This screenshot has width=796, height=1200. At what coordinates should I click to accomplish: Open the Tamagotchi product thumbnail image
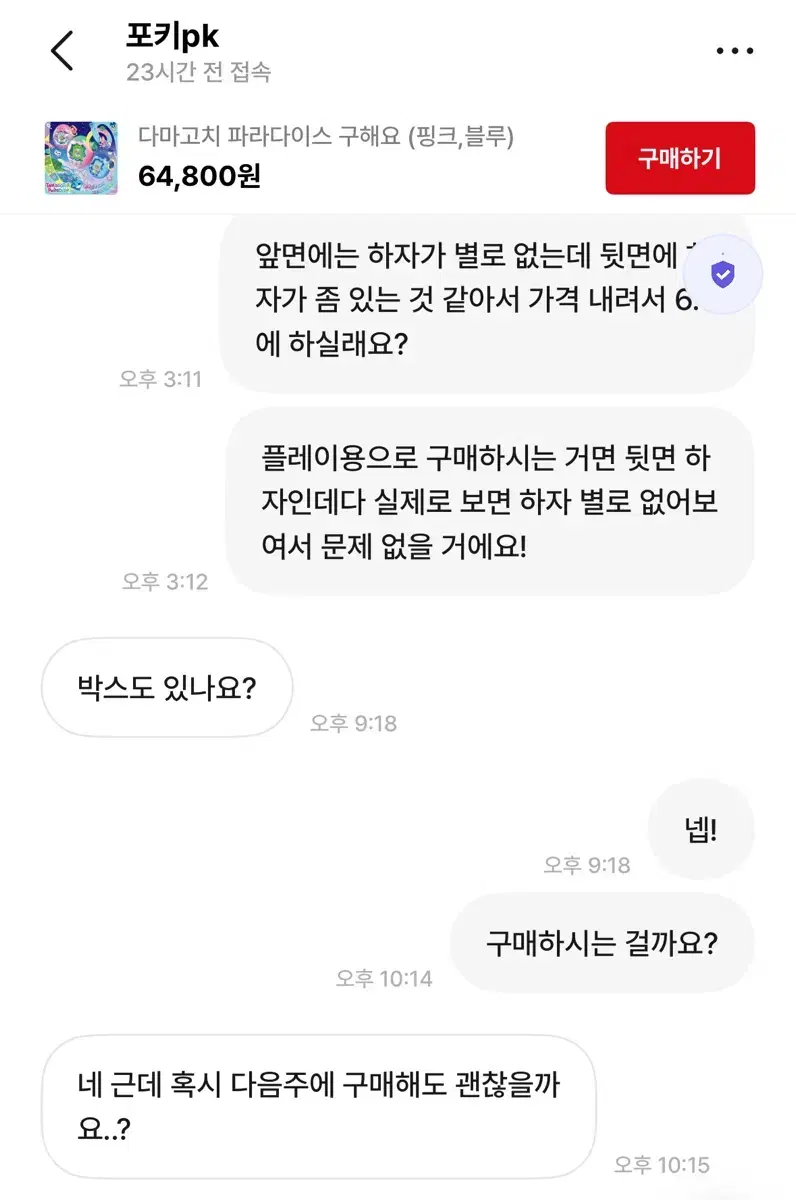coord(81,158)
